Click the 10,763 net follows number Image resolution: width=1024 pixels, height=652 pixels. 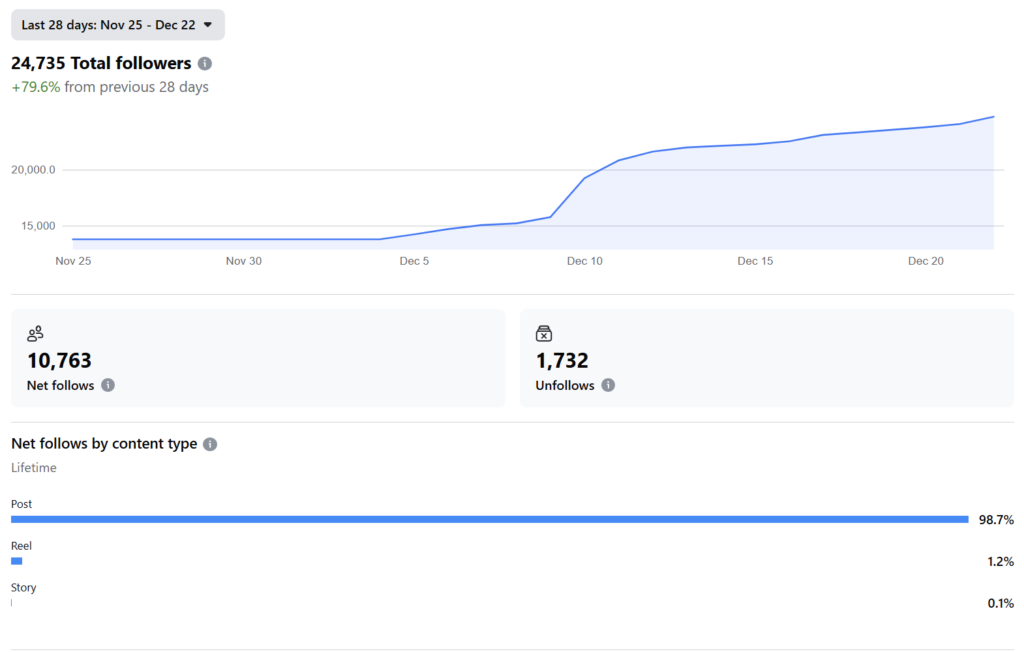click(59, 361)
